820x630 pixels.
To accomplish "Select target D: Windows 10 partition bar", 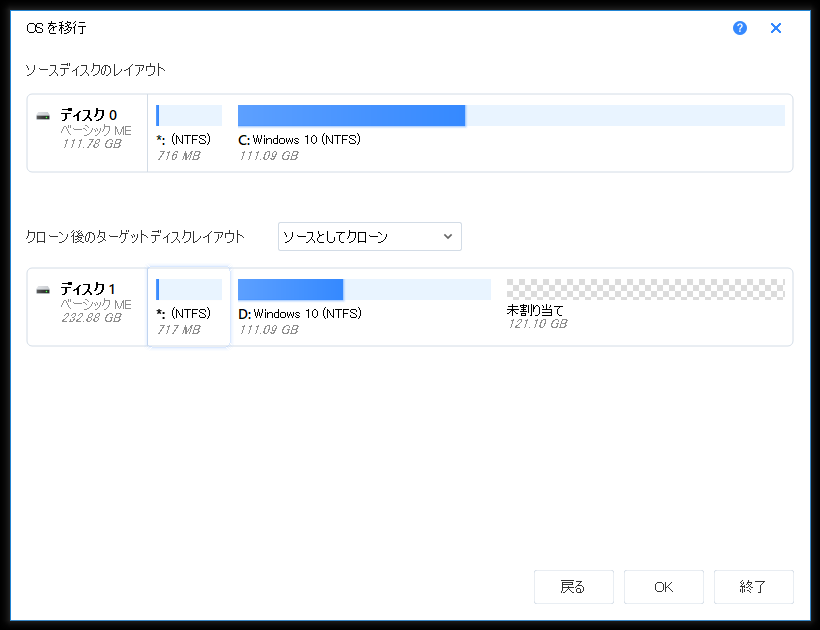I will 364,290.
